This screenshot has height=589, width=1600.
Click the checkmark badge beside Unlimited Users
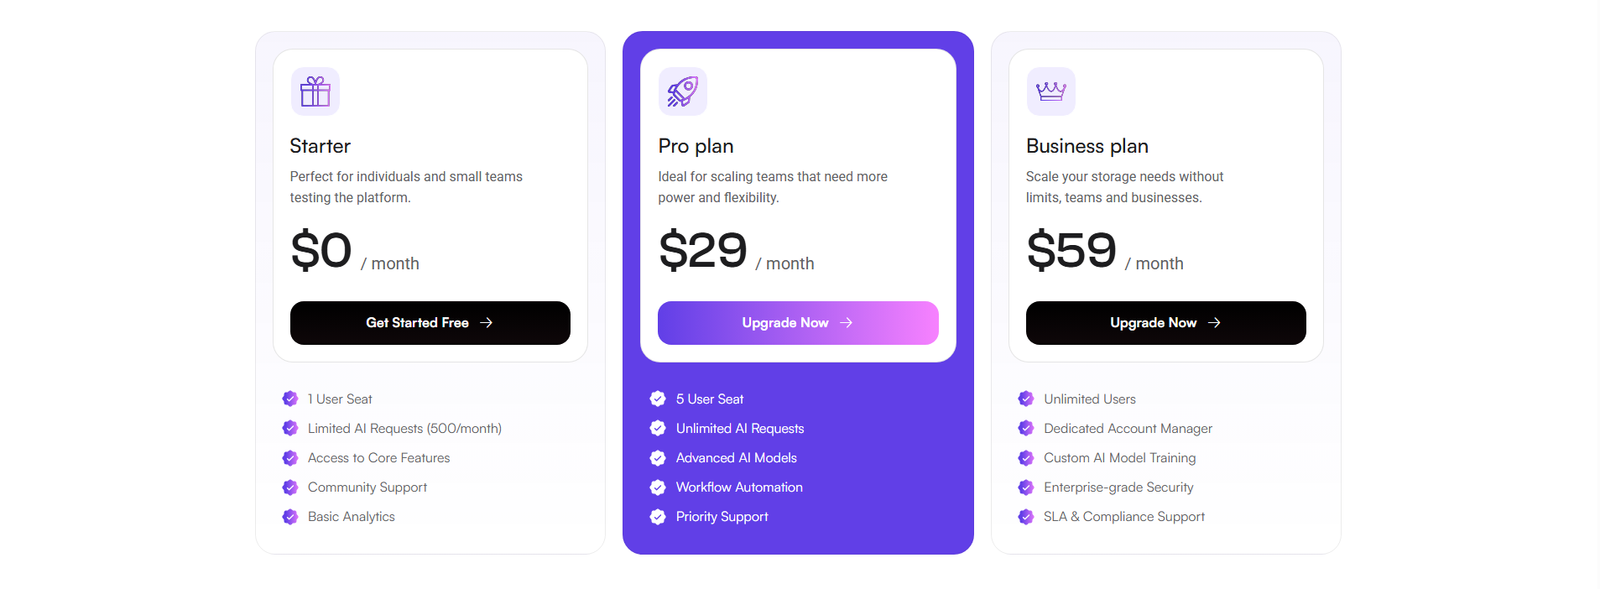[x=1026, y=399]
